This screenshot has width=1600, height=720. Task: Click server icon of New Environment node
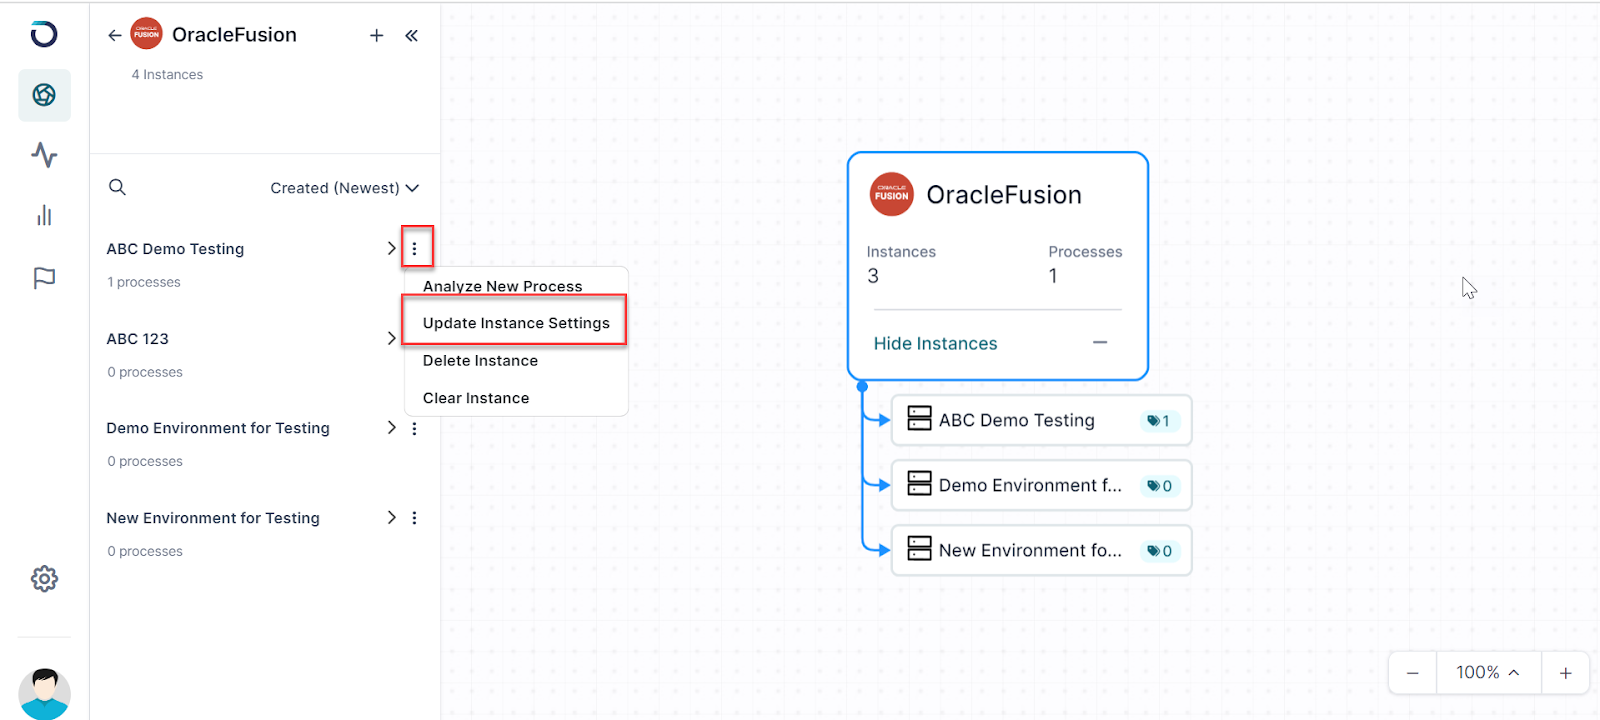(x=919, y=548)
